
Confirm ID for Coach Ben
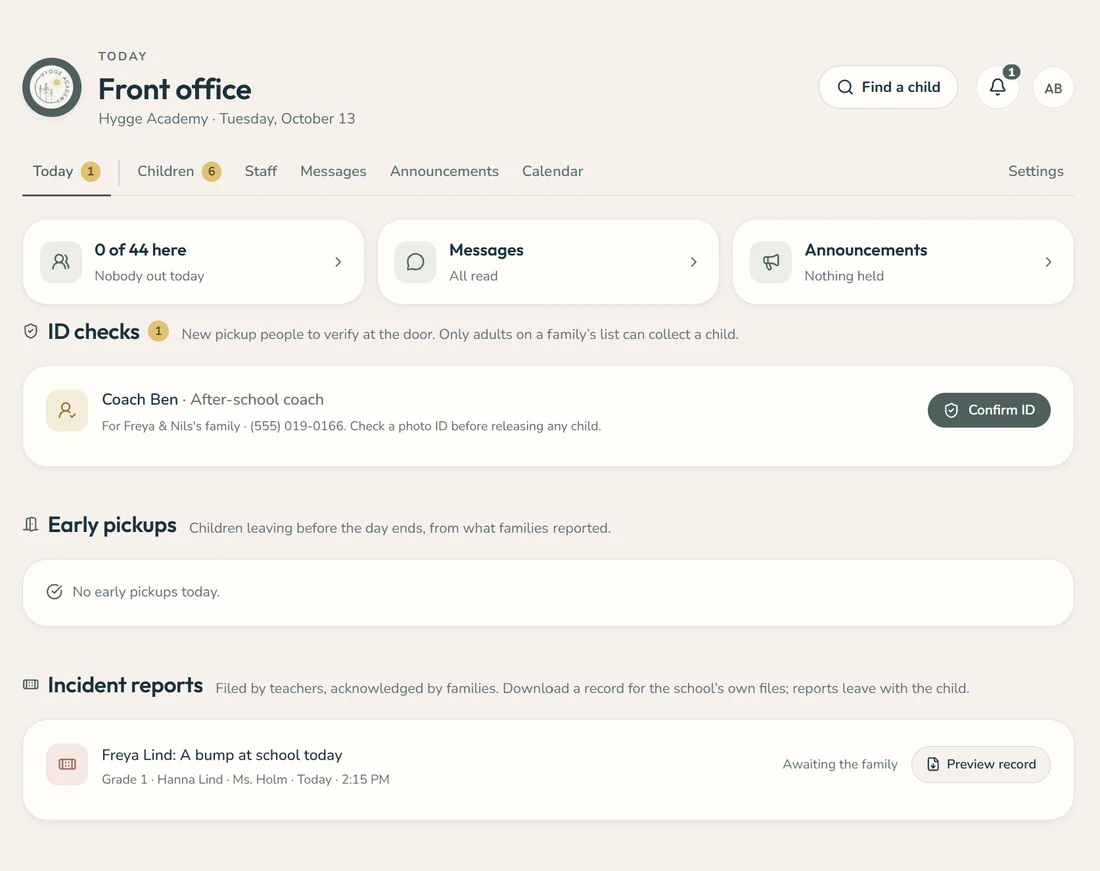coord(989,410)
